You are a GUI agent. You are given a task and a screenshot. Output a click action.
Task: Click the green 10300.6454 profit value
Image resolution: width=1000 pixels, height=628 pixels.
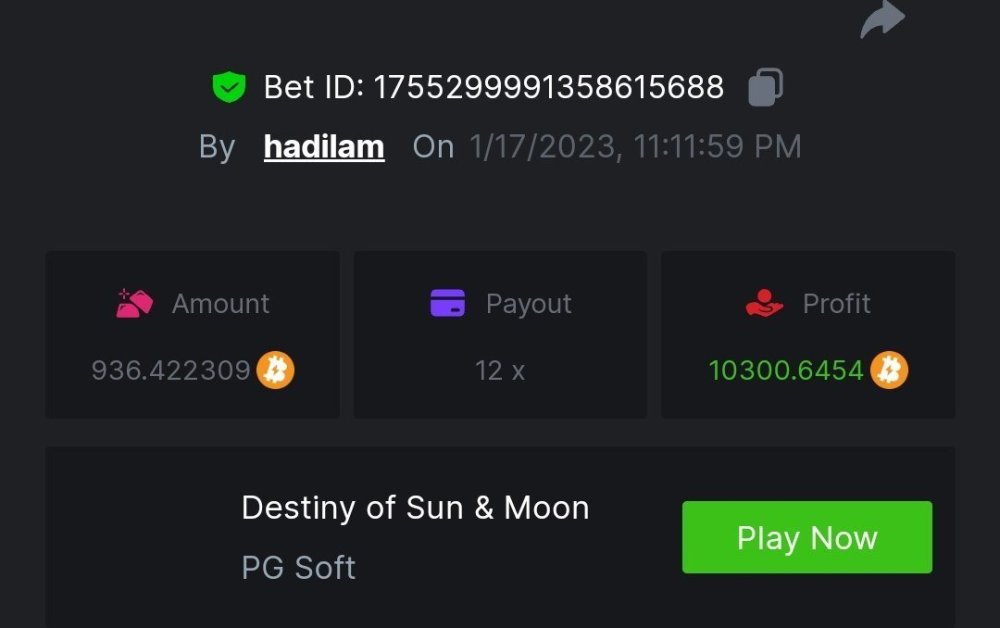[785, 371]
